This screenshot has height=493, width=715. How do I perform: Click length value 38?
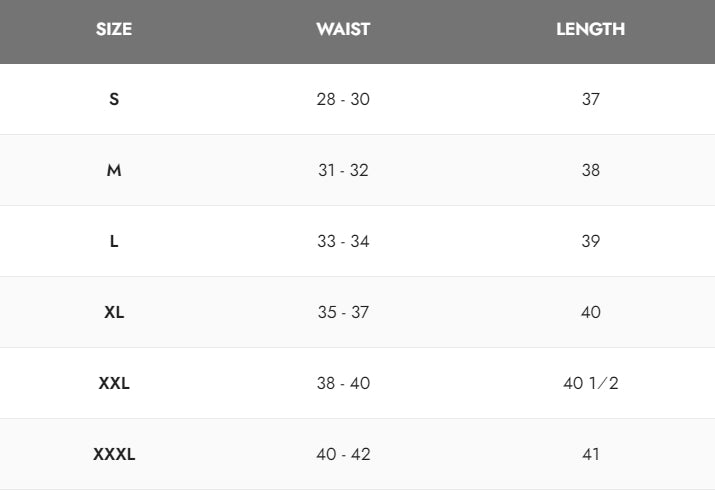pyautogui.click(x=590, y=170)
